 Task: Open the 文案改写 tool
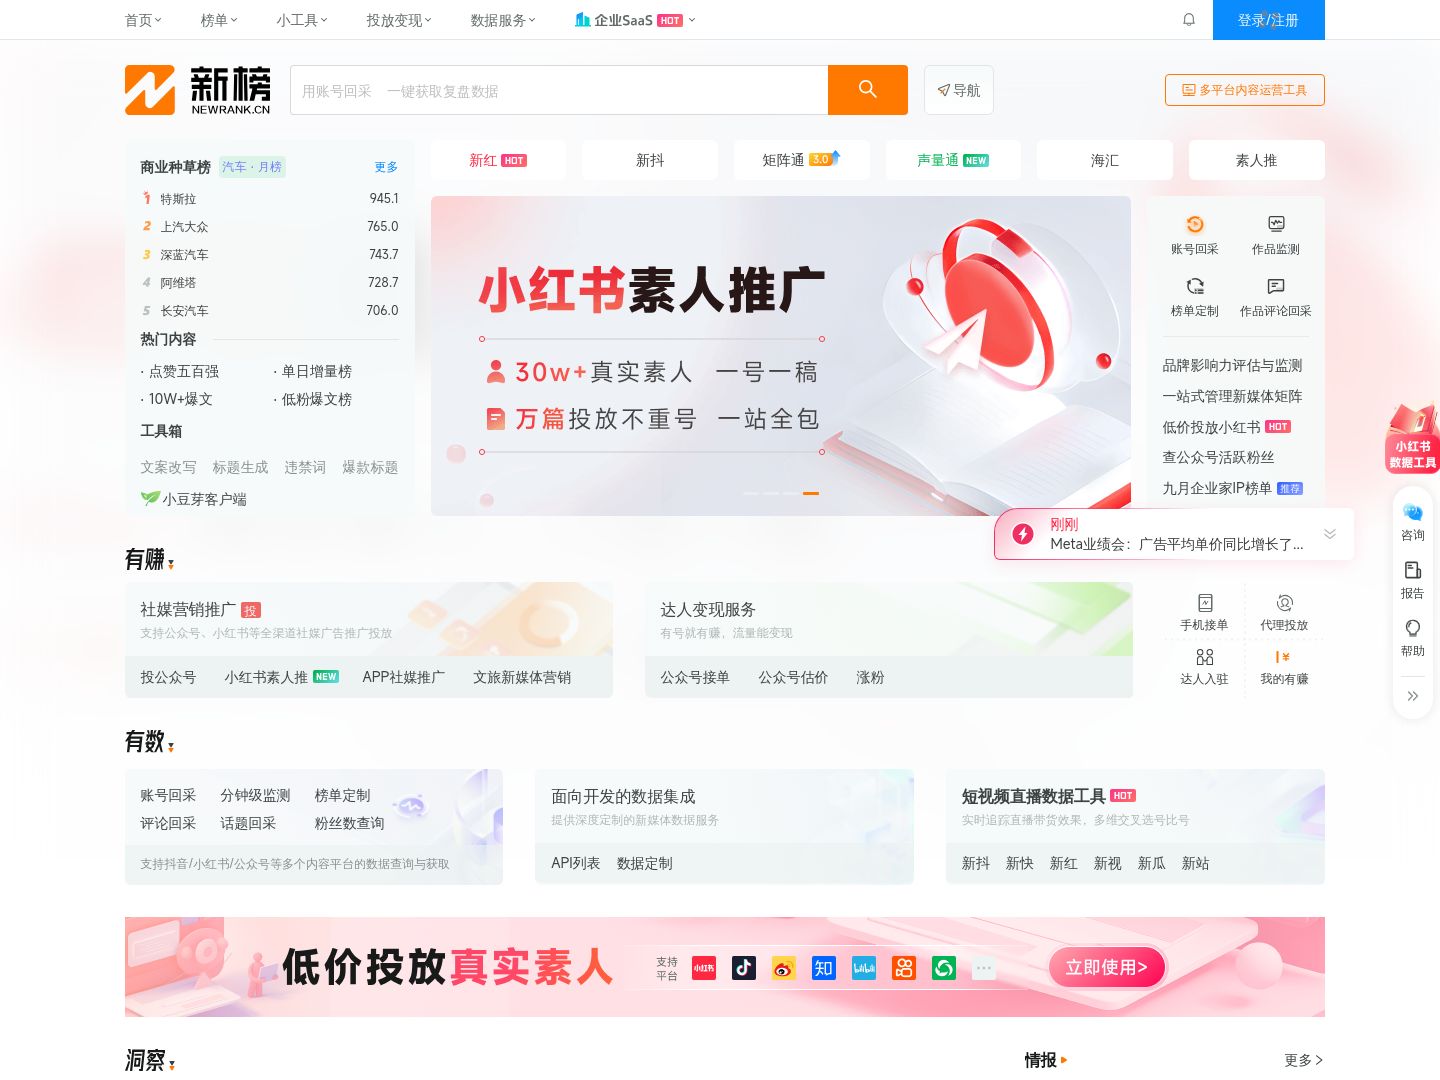[x=168, y=467]
